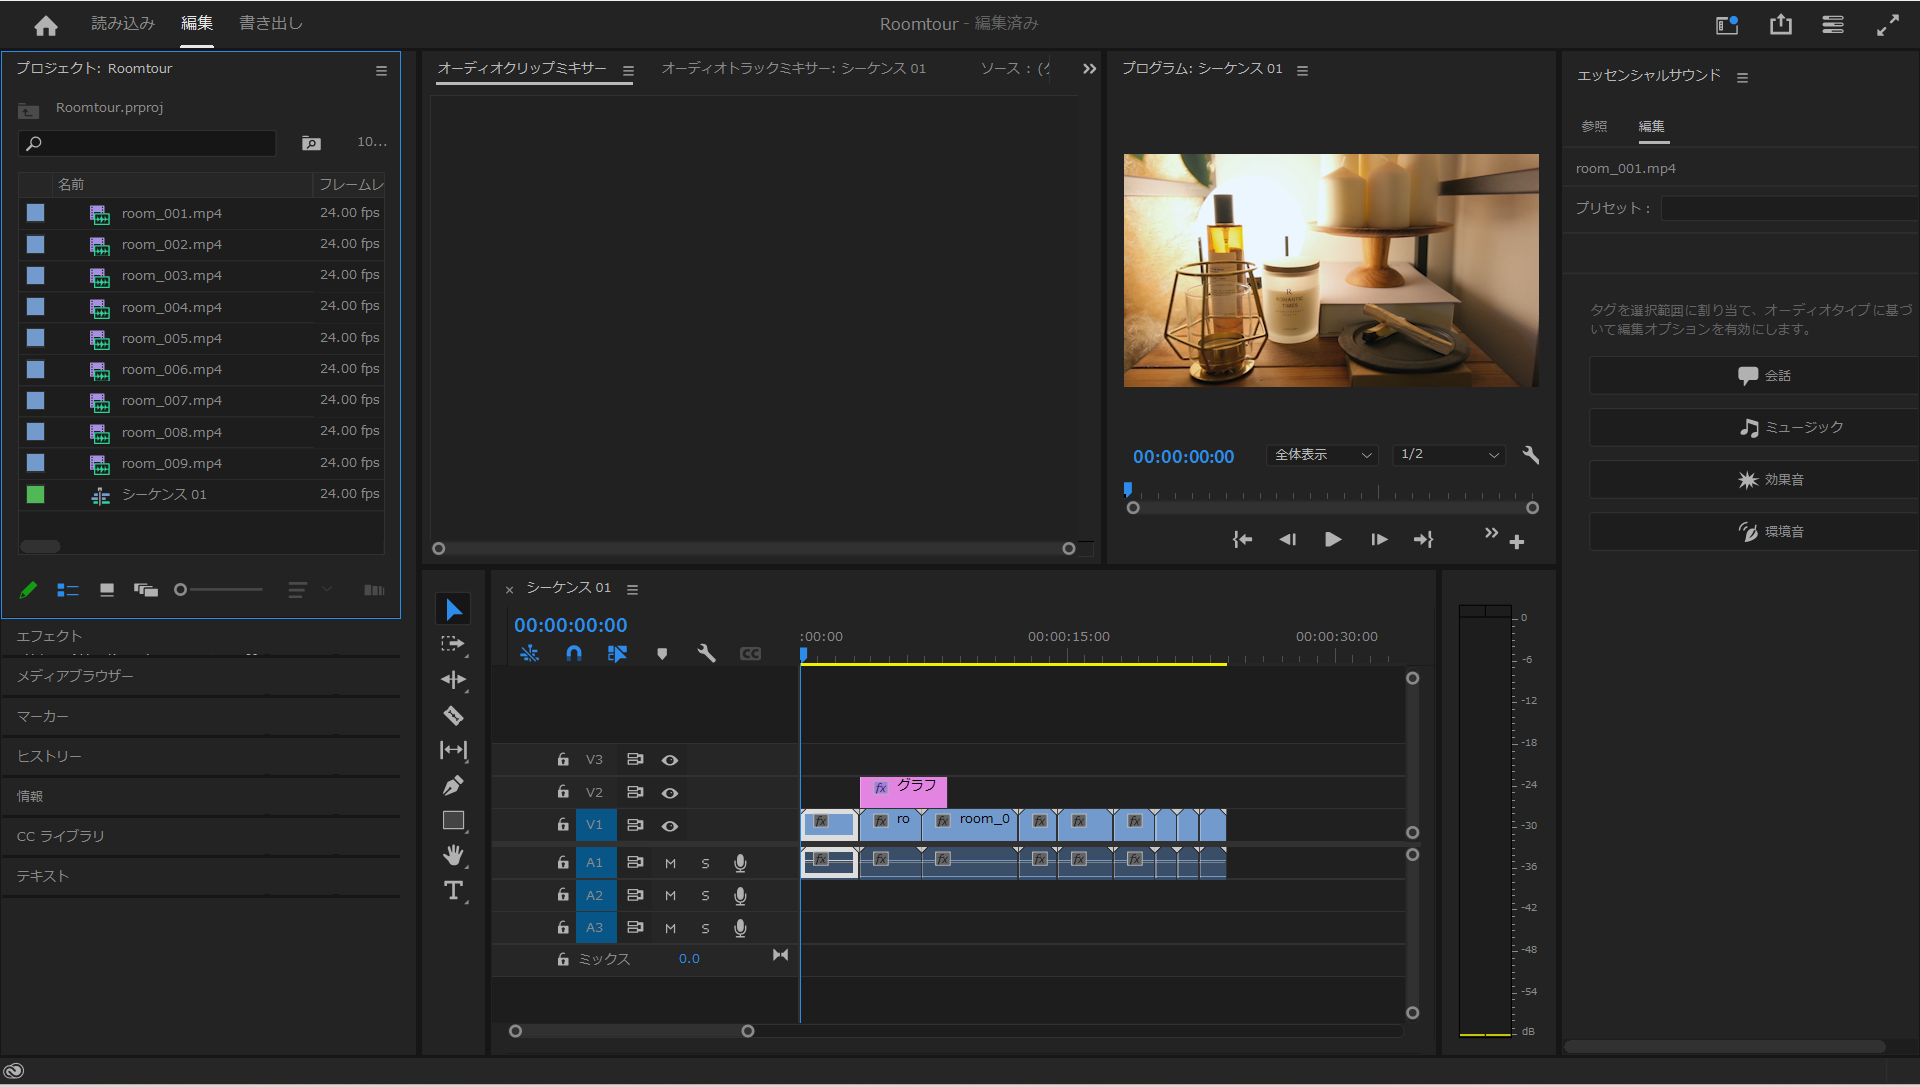This screenshot has height=1087, width=1920.
Task: Click the quick export share icon
Action: (1781, 25)
